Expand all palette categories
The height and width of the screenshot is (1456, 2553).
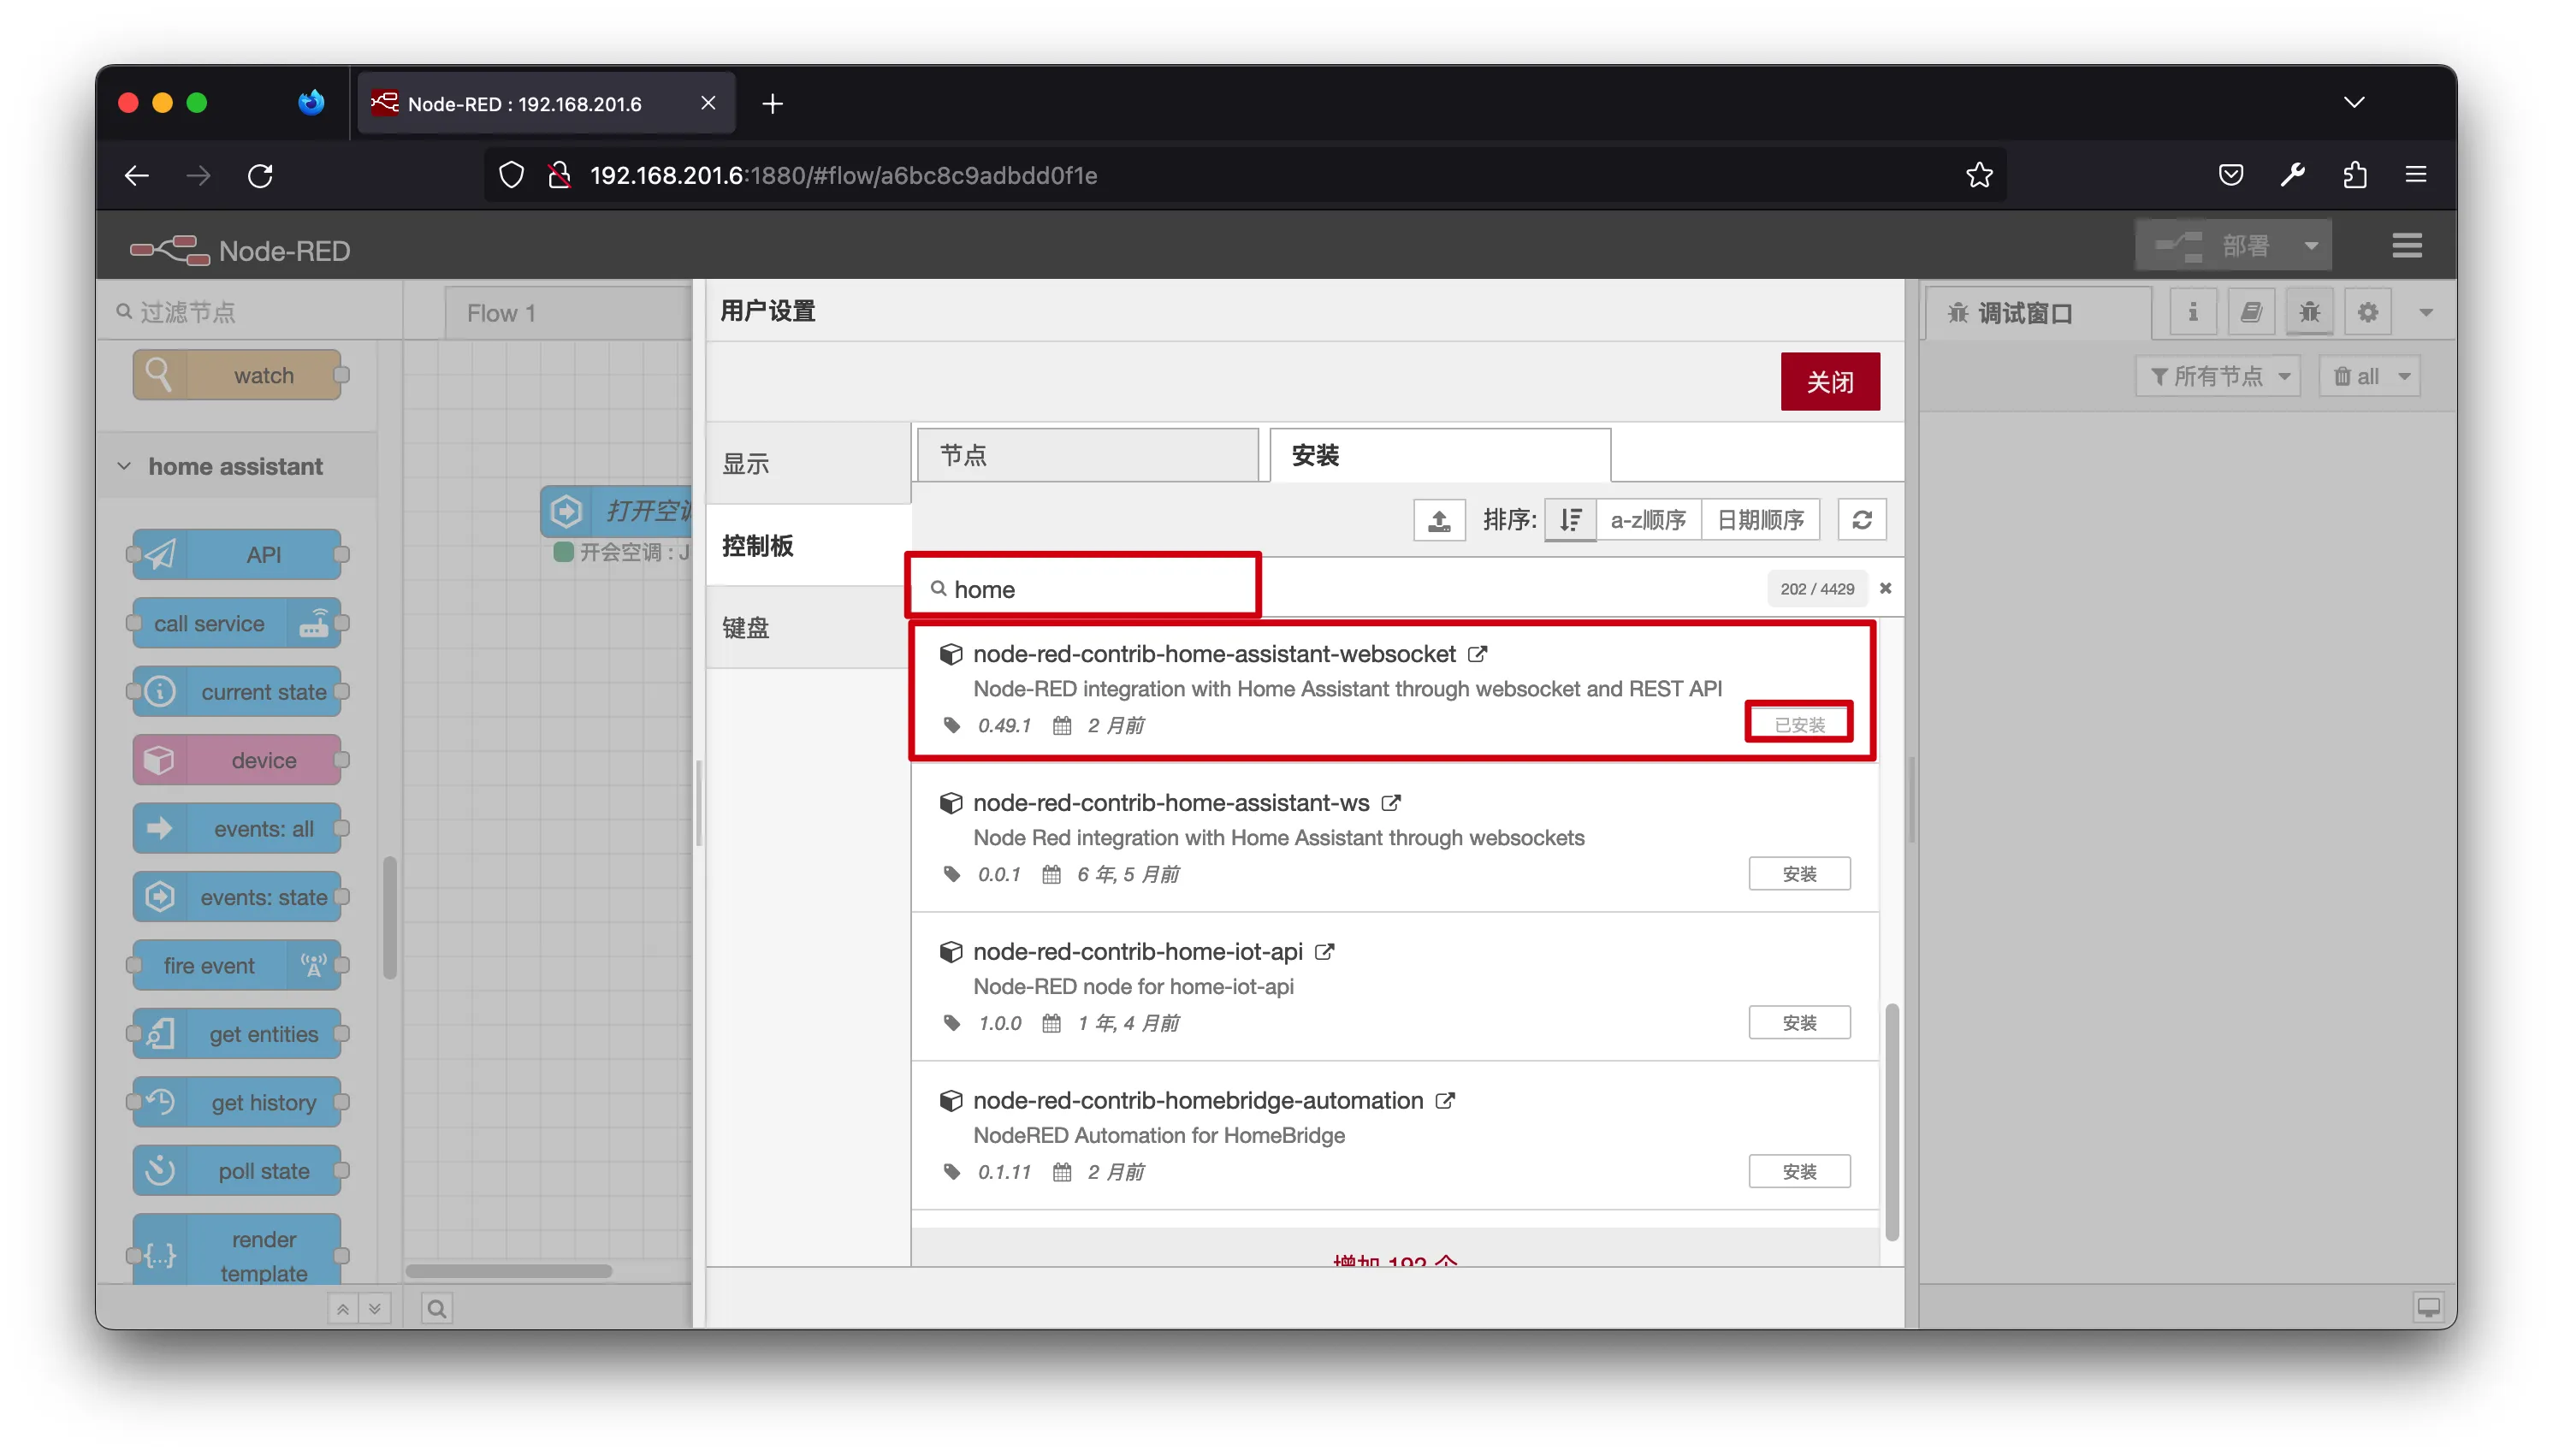point(375,1308)
